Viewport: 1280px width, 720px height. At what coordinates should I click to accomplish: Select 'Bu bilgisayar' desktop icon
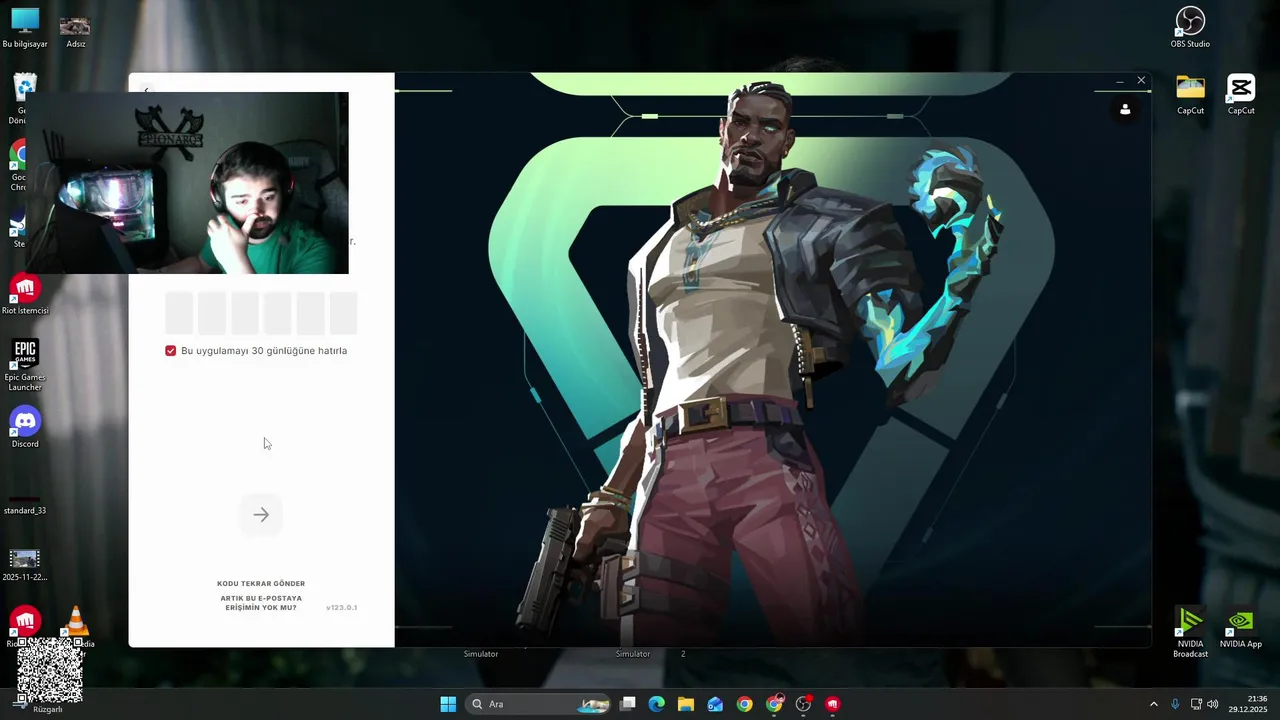(x=25, y=28)
